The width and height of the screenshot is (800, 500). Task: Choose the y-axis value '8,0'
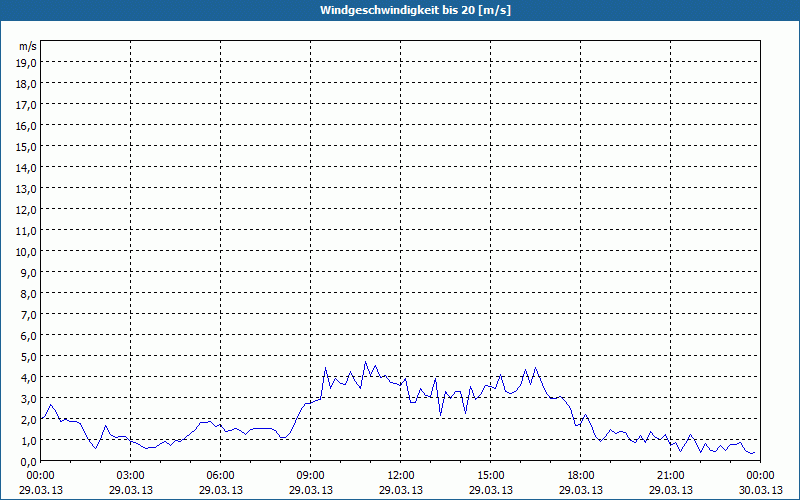29,294
